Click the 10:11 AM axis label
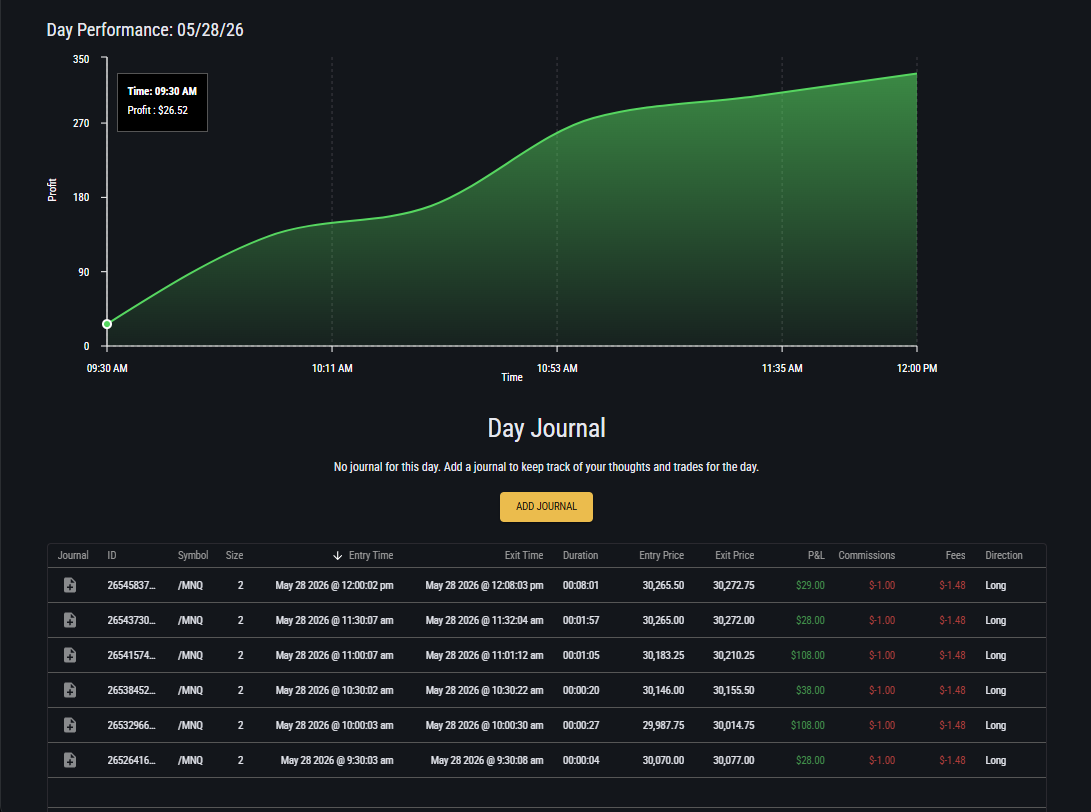The width and height of the screenshot is (1091, 812). pyautogui.click(x=332, y=368)
